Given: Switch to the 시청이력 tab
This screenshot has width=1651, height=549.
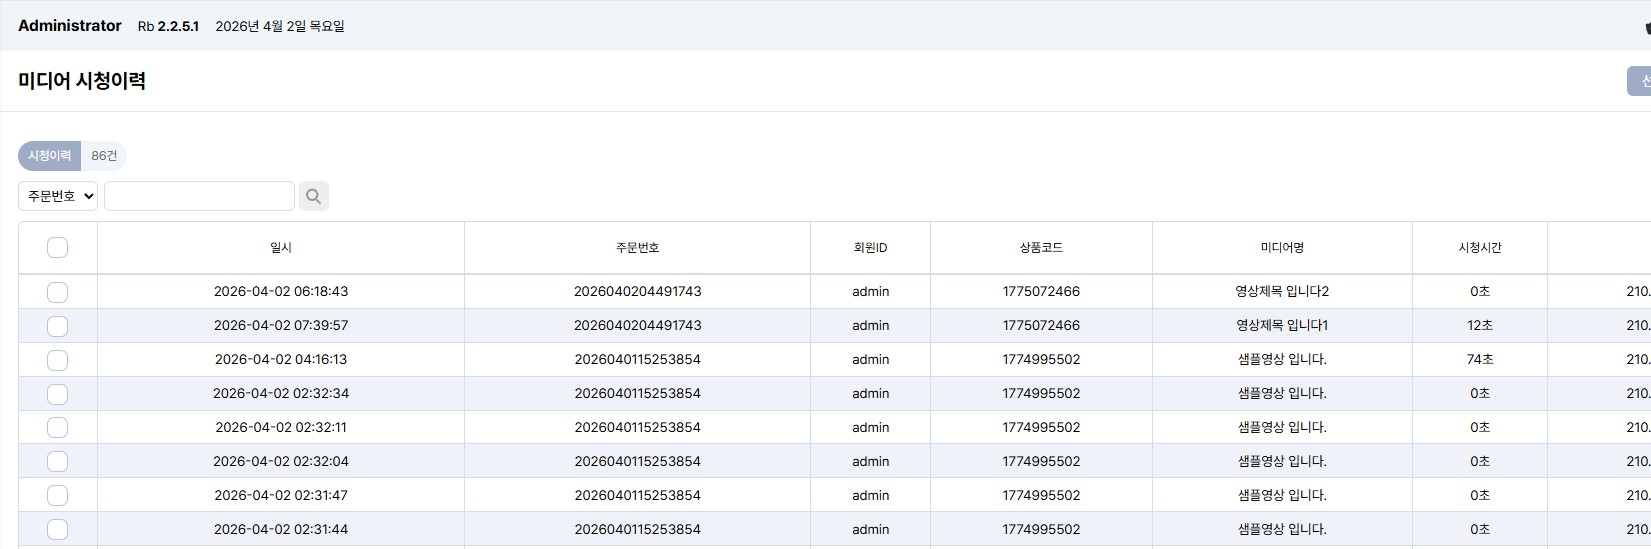Looking at the screenshot, I should click(x=49, y=156).
